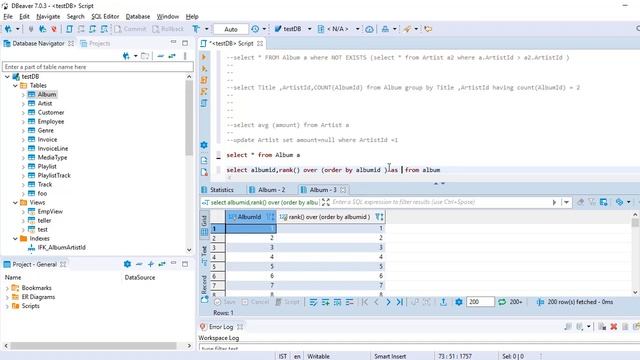Click red X icon in Error Log
Screen dimensions: 640x360
(x=613, y=327)
